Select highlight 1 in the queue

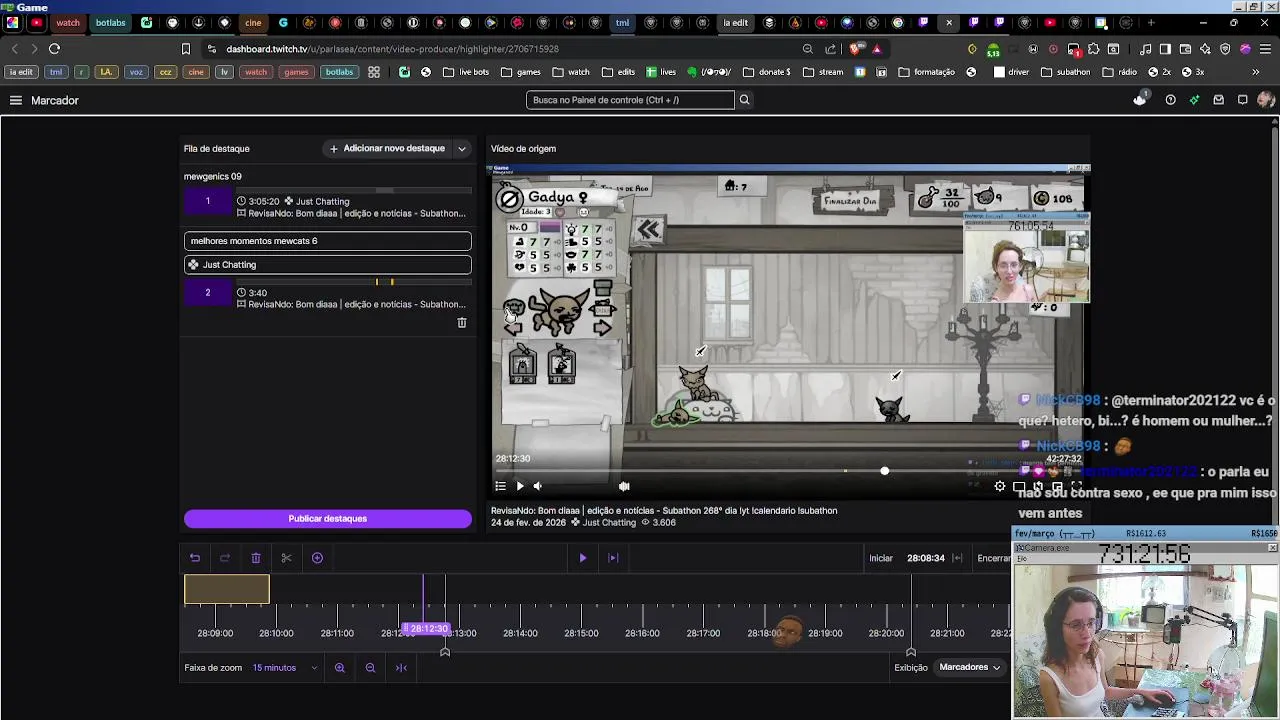(x=327, y=202)
